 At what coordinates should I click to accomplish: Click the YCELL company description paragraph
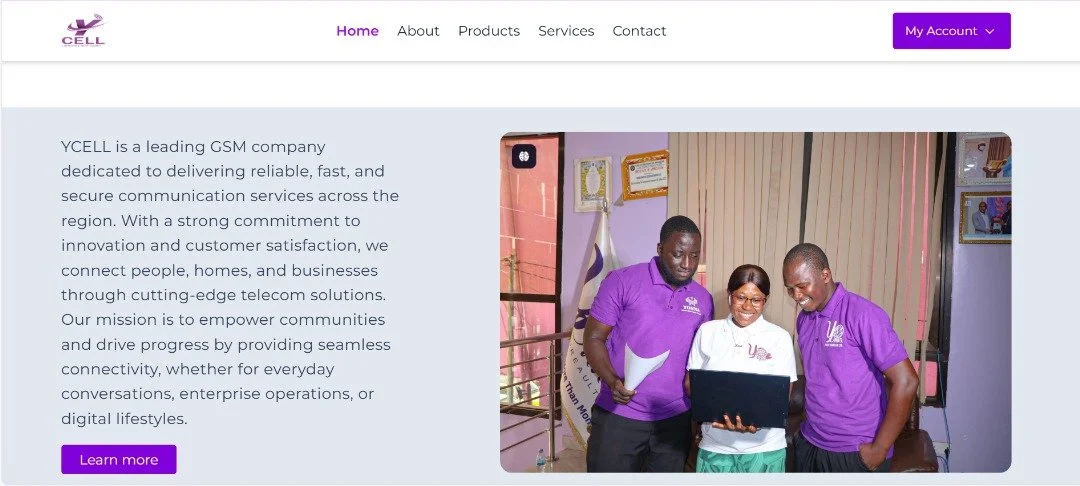pyautogui.click(x=230, y=282)
